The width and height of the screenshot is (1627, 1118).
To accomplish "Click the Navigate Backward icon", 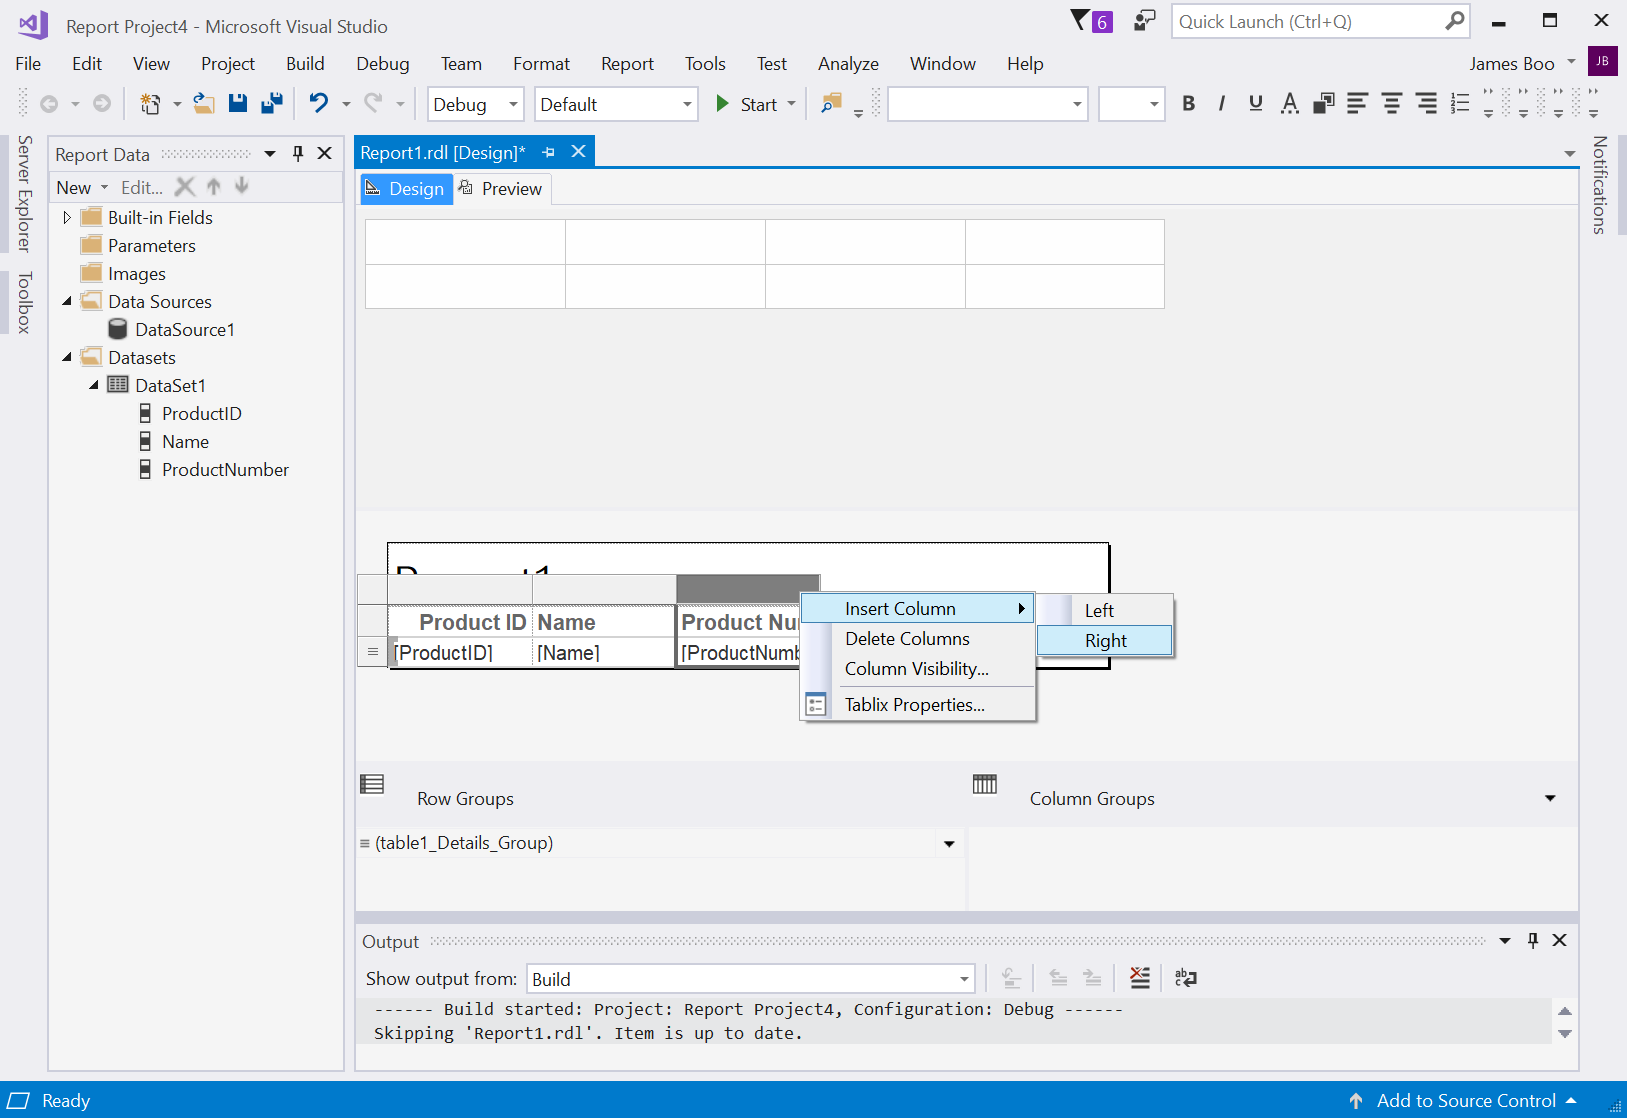I will 49,103.
